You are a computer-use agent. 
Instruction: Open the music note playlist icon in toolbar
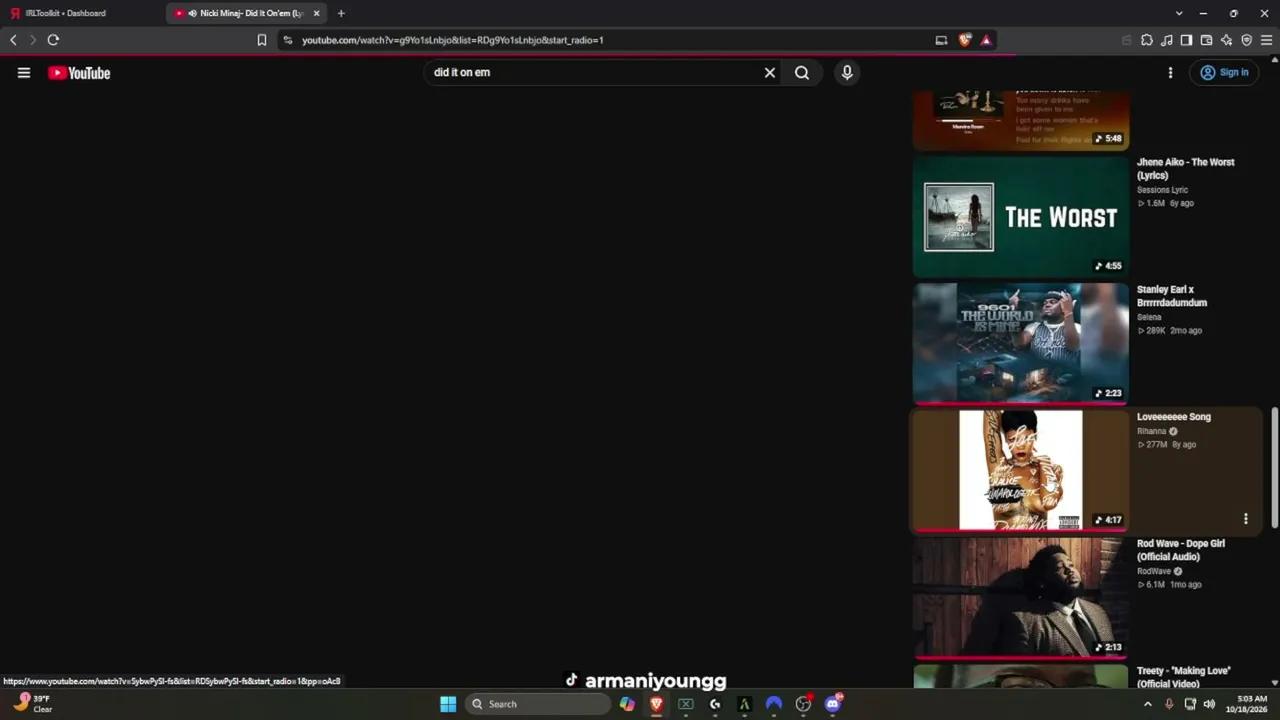click(1167, 40)
